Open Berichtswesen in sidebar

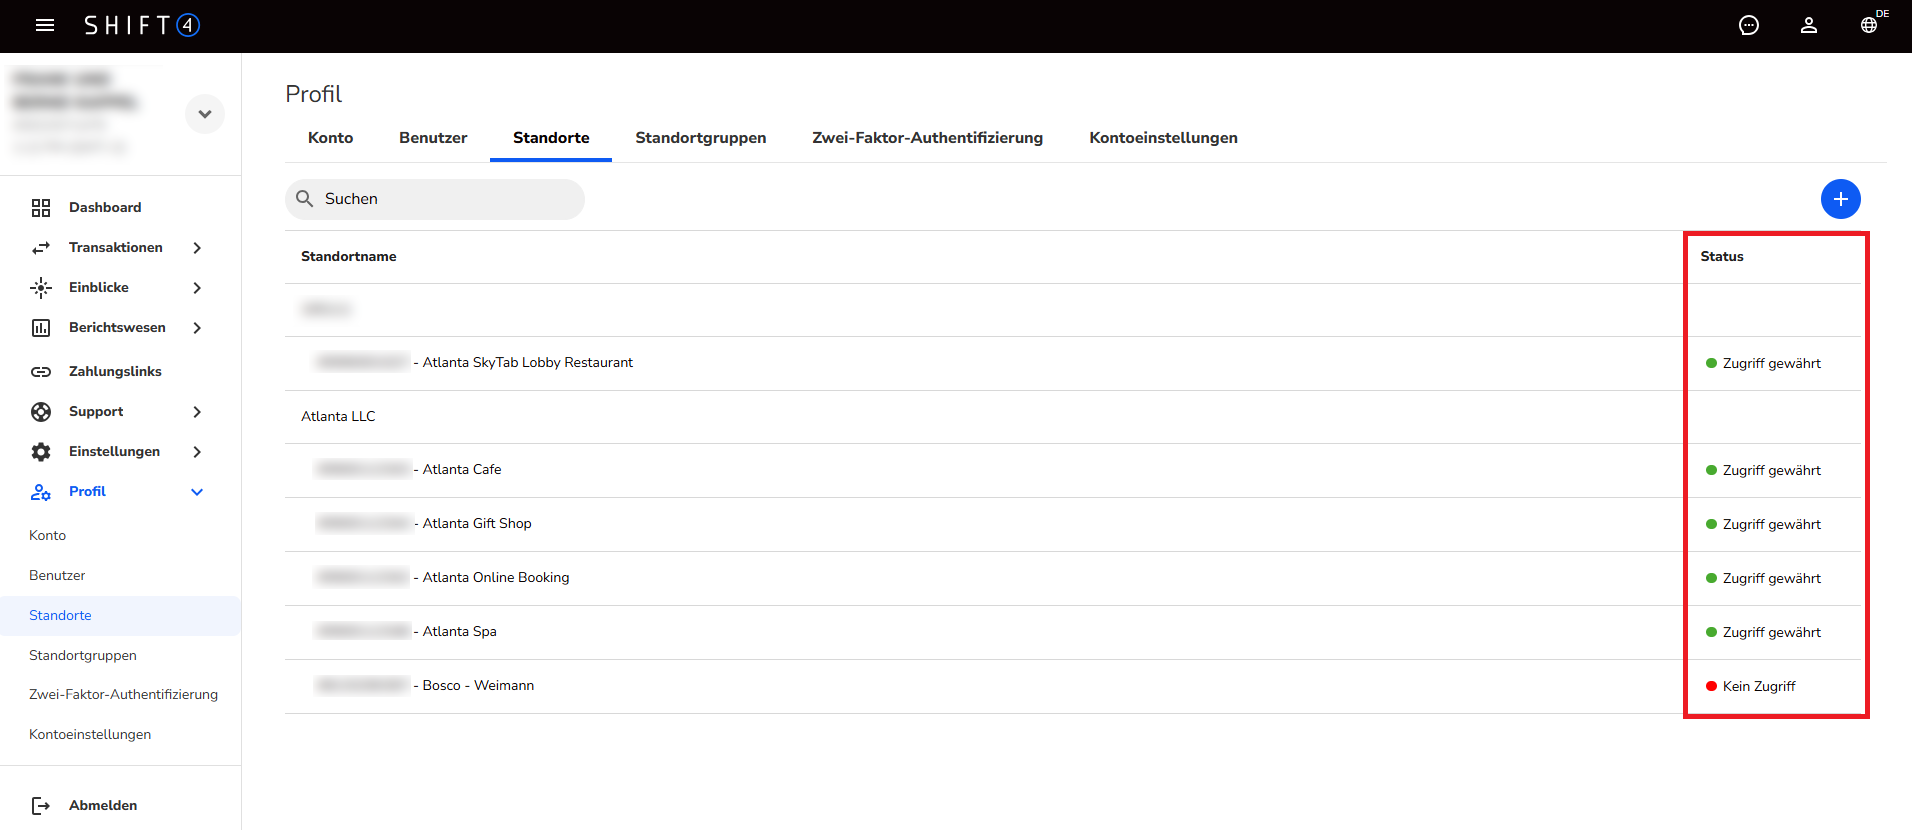[117, 327]
